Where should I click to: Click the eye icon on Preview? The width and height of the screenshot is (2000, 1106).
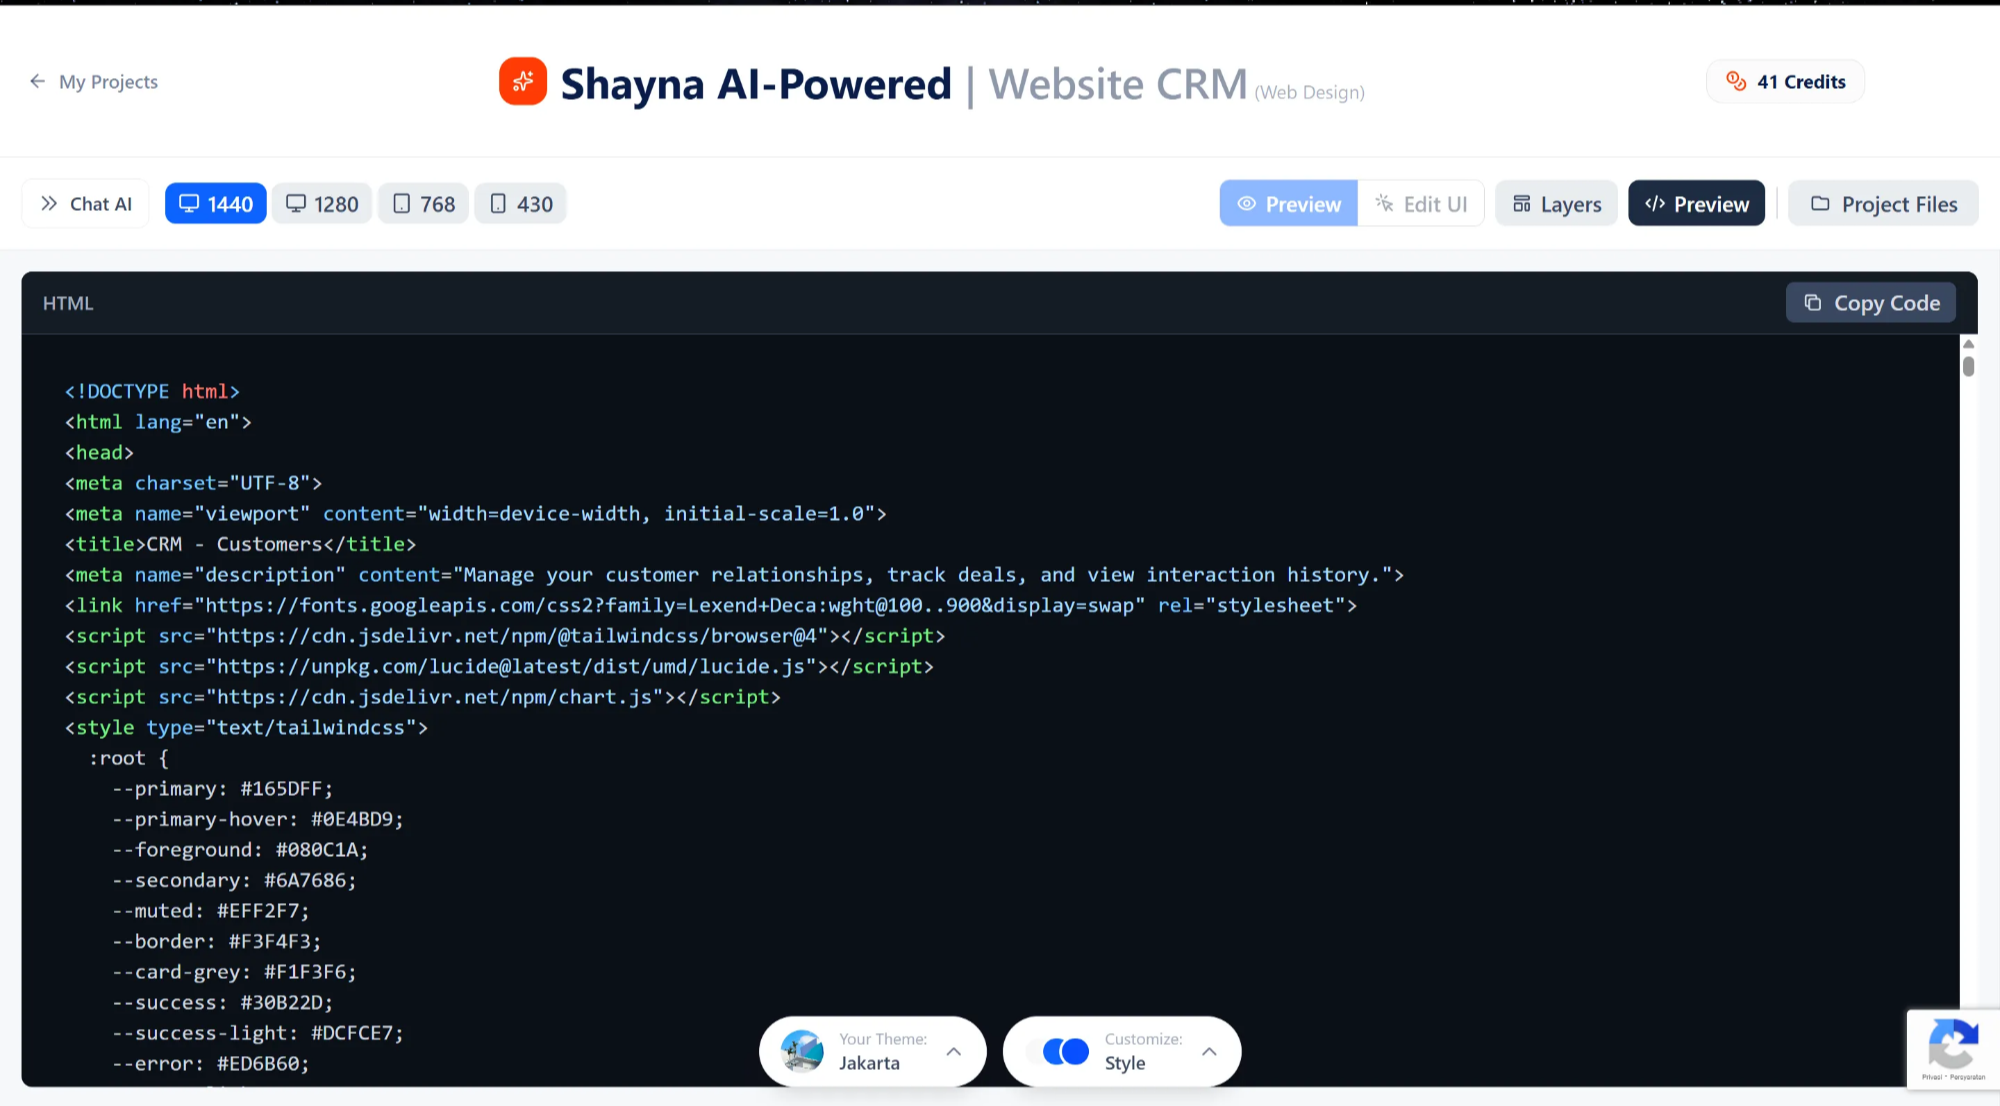coord(1246,203)
